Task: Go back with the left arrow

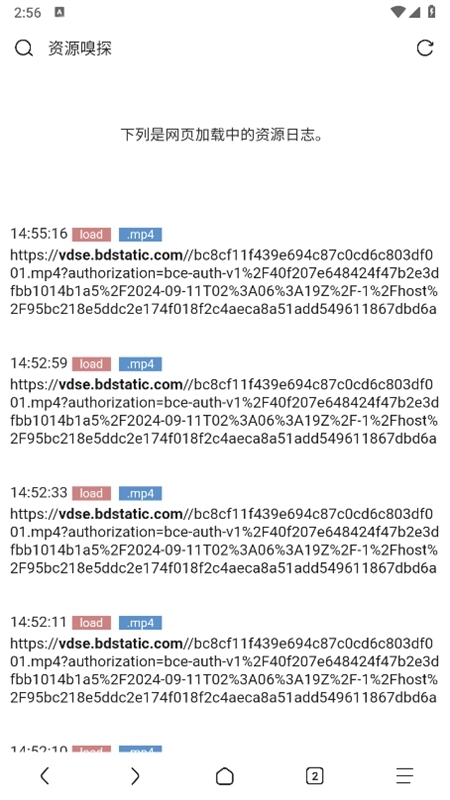Action: pyautogui.click(x=45, y=776)
